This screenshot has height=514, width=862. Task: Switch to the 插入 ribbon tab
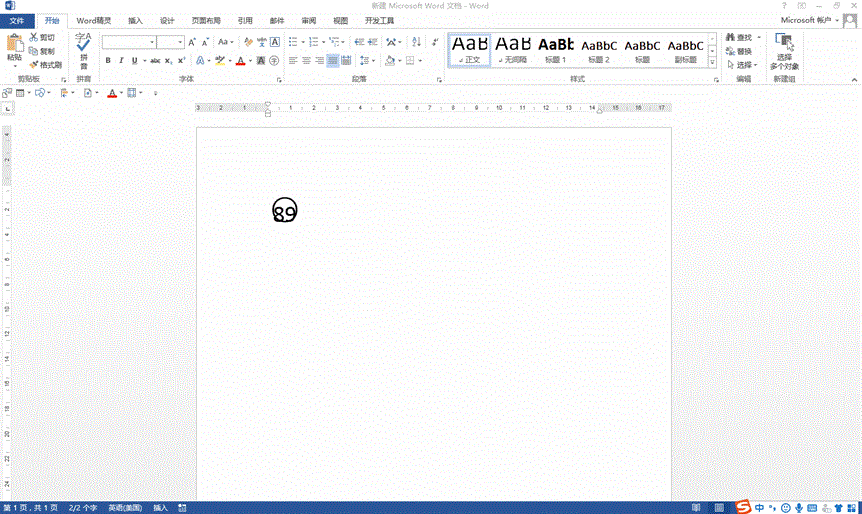click(135, 20)
